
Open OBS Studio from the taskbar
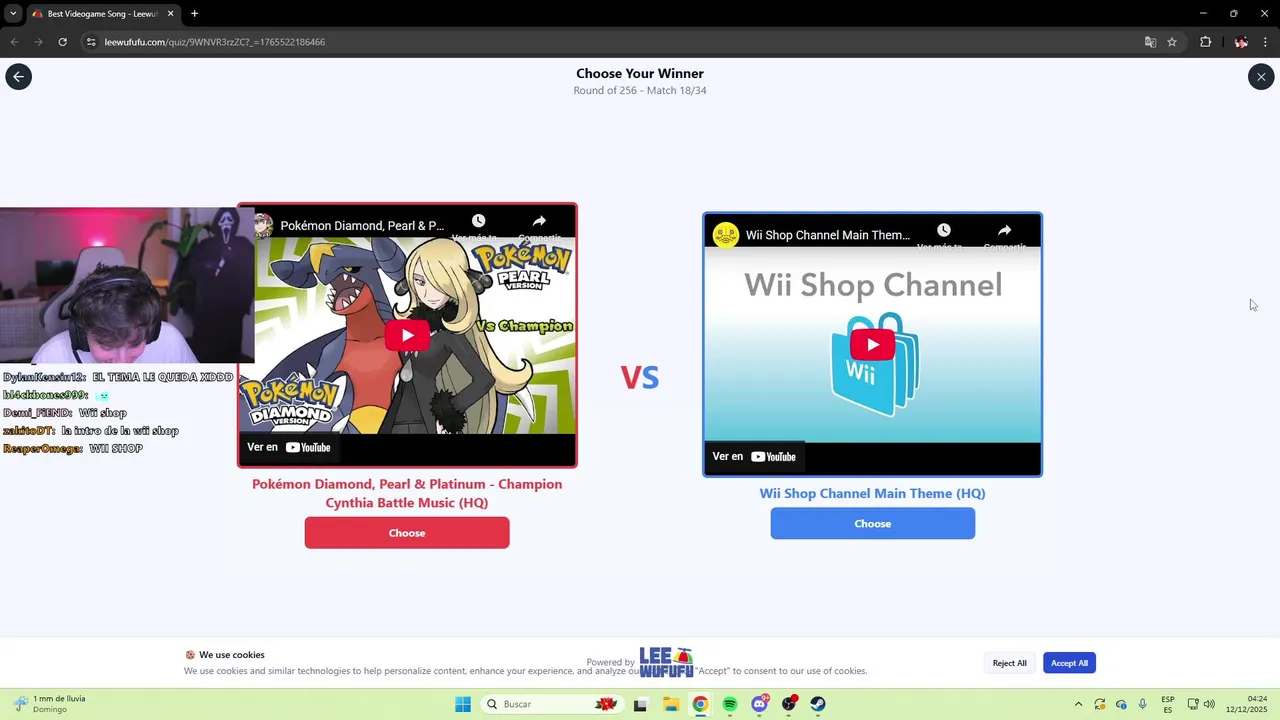coord(789,703)
